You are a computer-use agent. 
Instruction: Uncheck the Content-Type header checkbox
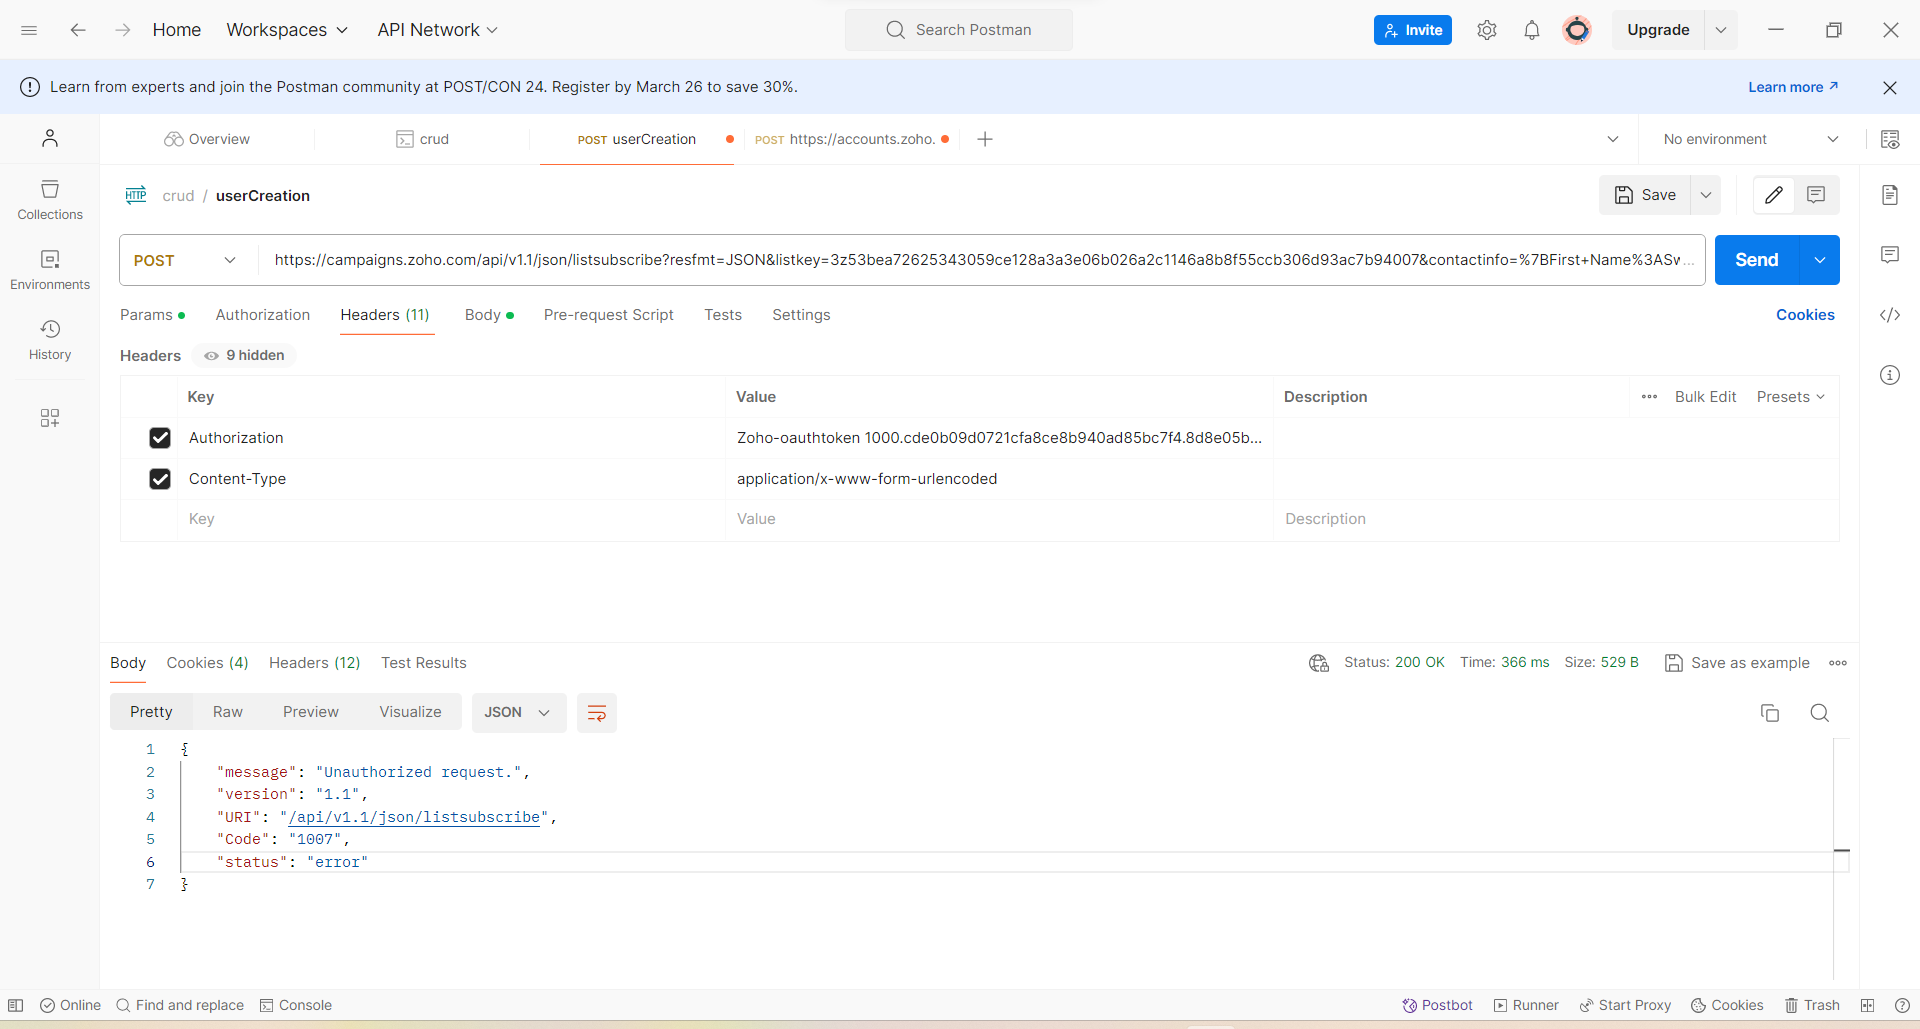pos(160,479)
